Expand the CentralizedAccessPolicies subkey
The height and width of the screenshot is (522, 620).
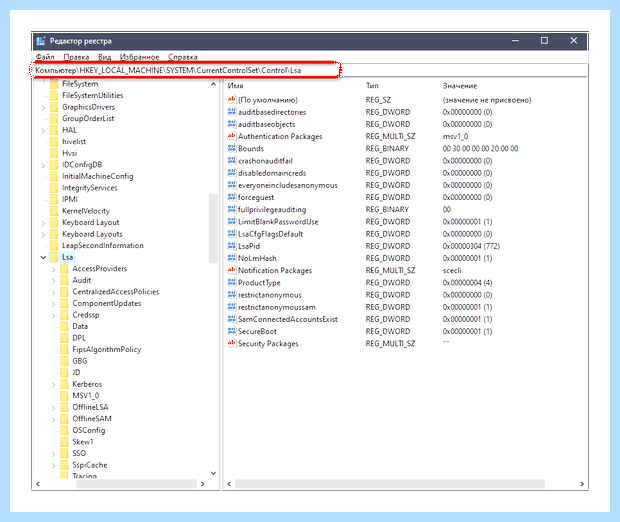(x=53, y=292)
